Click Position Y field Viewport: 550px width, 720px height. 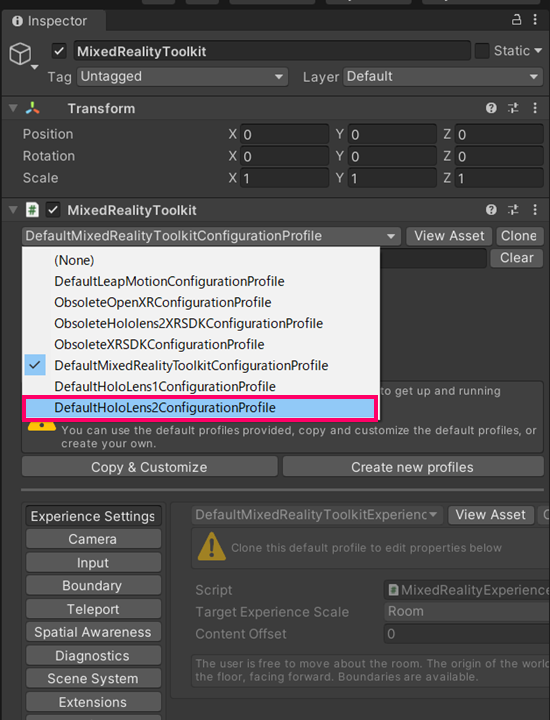[392, 134]
